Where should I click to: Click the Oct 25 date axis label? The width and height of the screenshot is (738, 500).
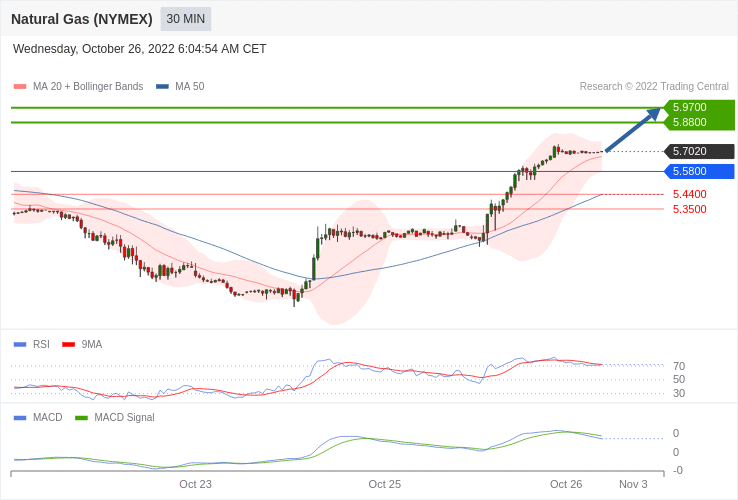click(385, 484)
